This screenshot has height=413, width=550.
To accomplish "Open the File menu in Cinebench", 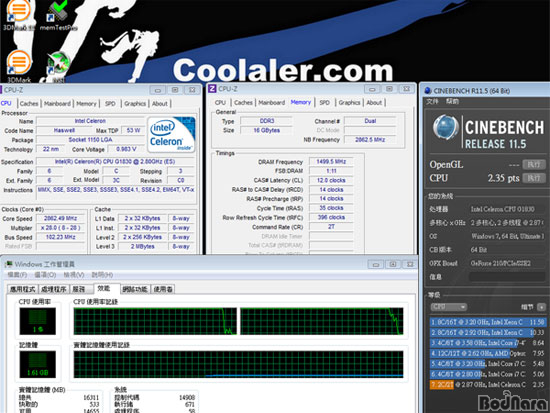I will tap(432, 101).
